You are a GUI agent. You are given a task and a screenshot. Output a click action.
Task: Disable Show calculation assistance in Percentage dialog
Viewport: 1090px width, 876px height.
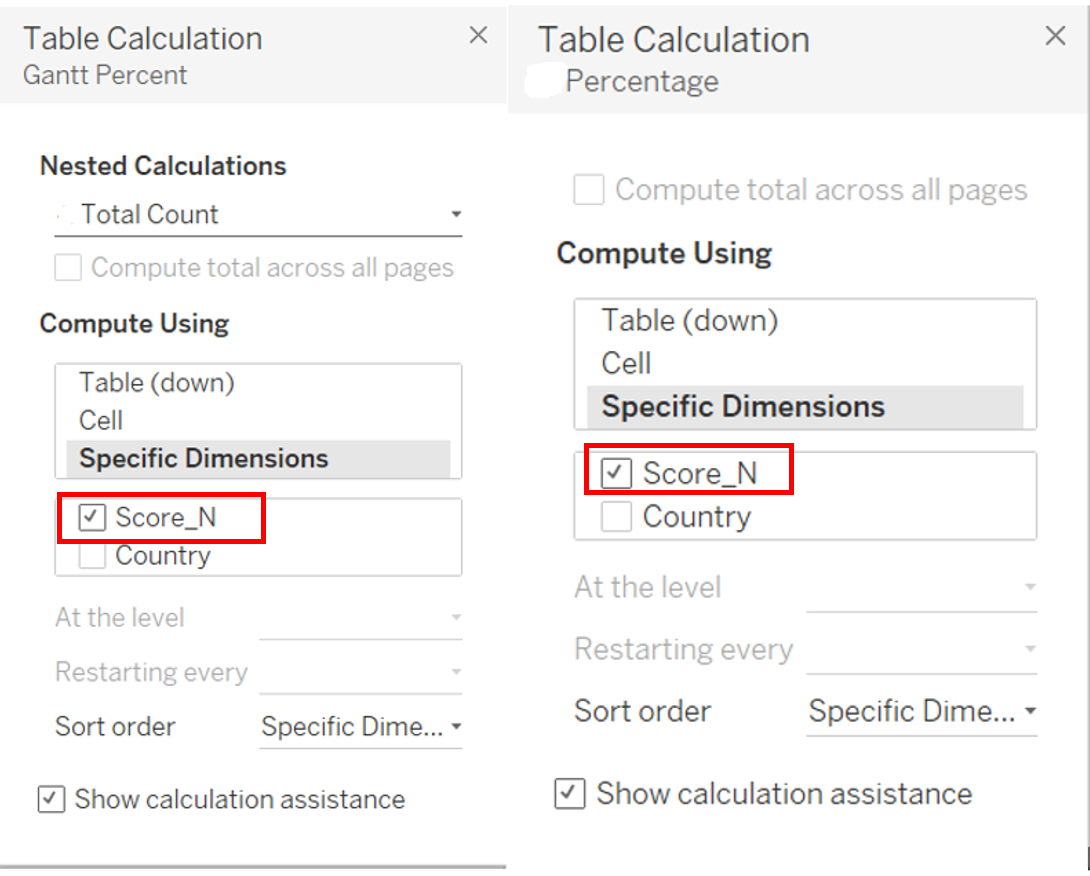[x=570, y=794]
